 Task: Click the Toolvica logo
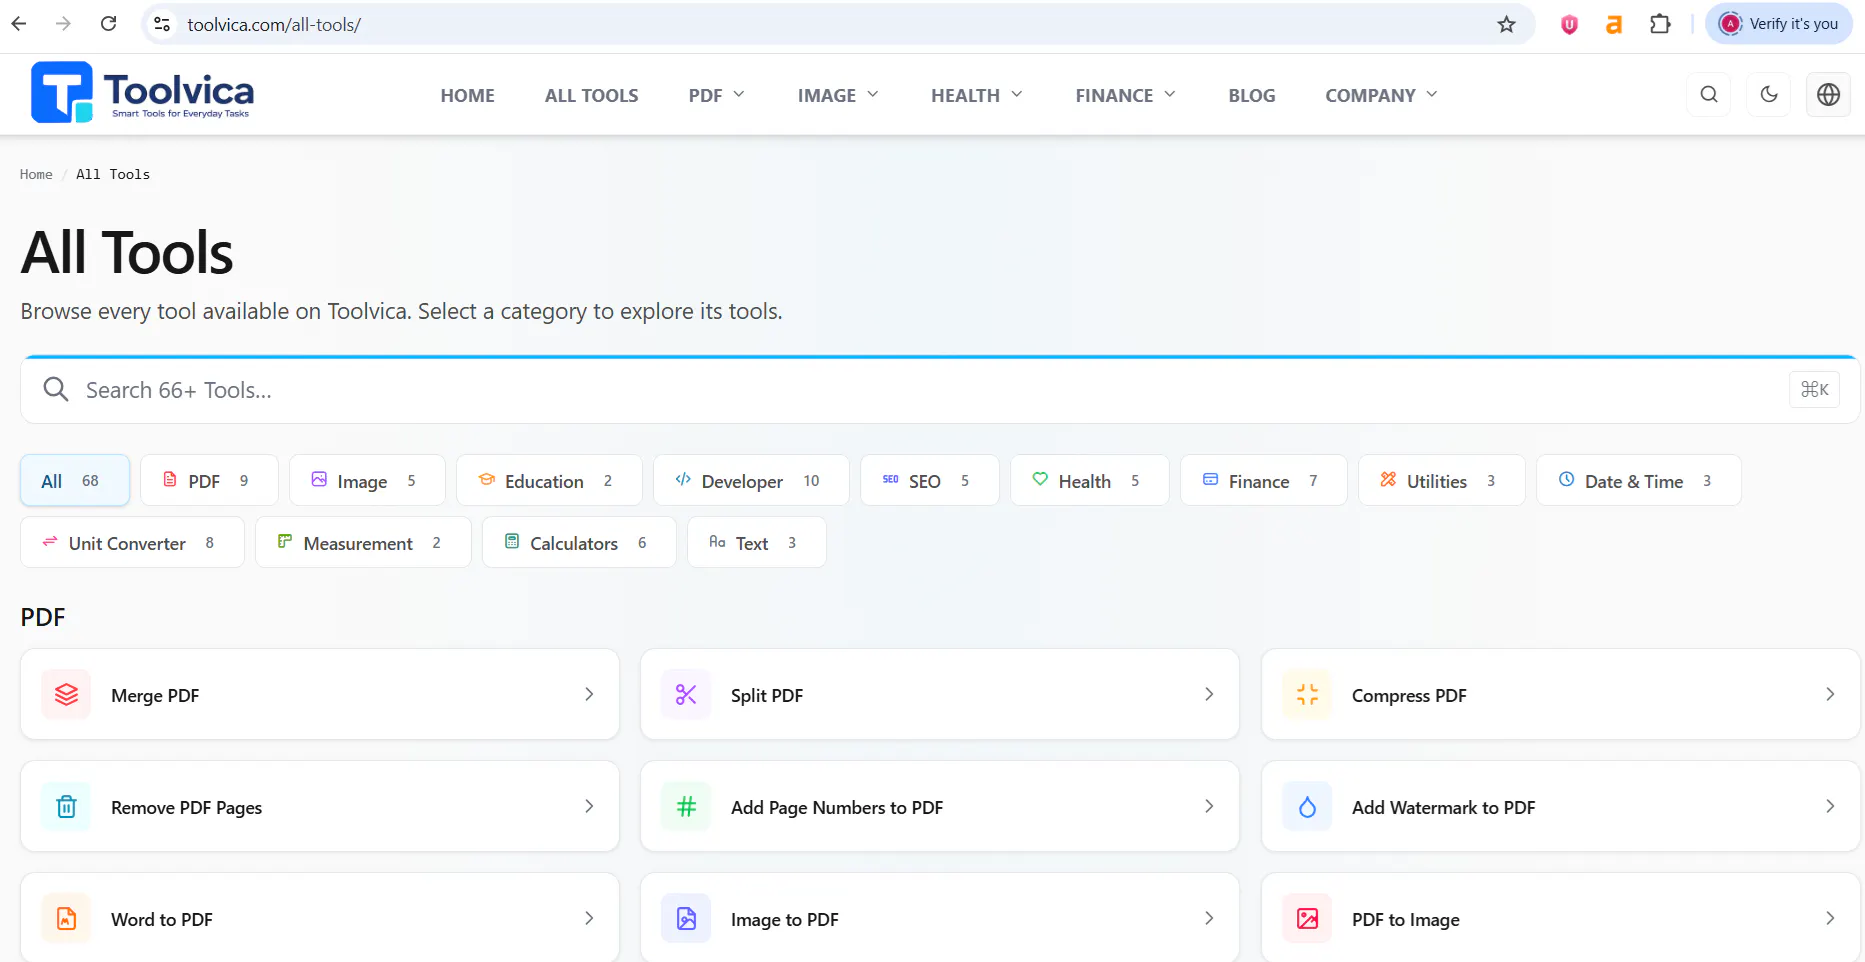click(142, 93)
